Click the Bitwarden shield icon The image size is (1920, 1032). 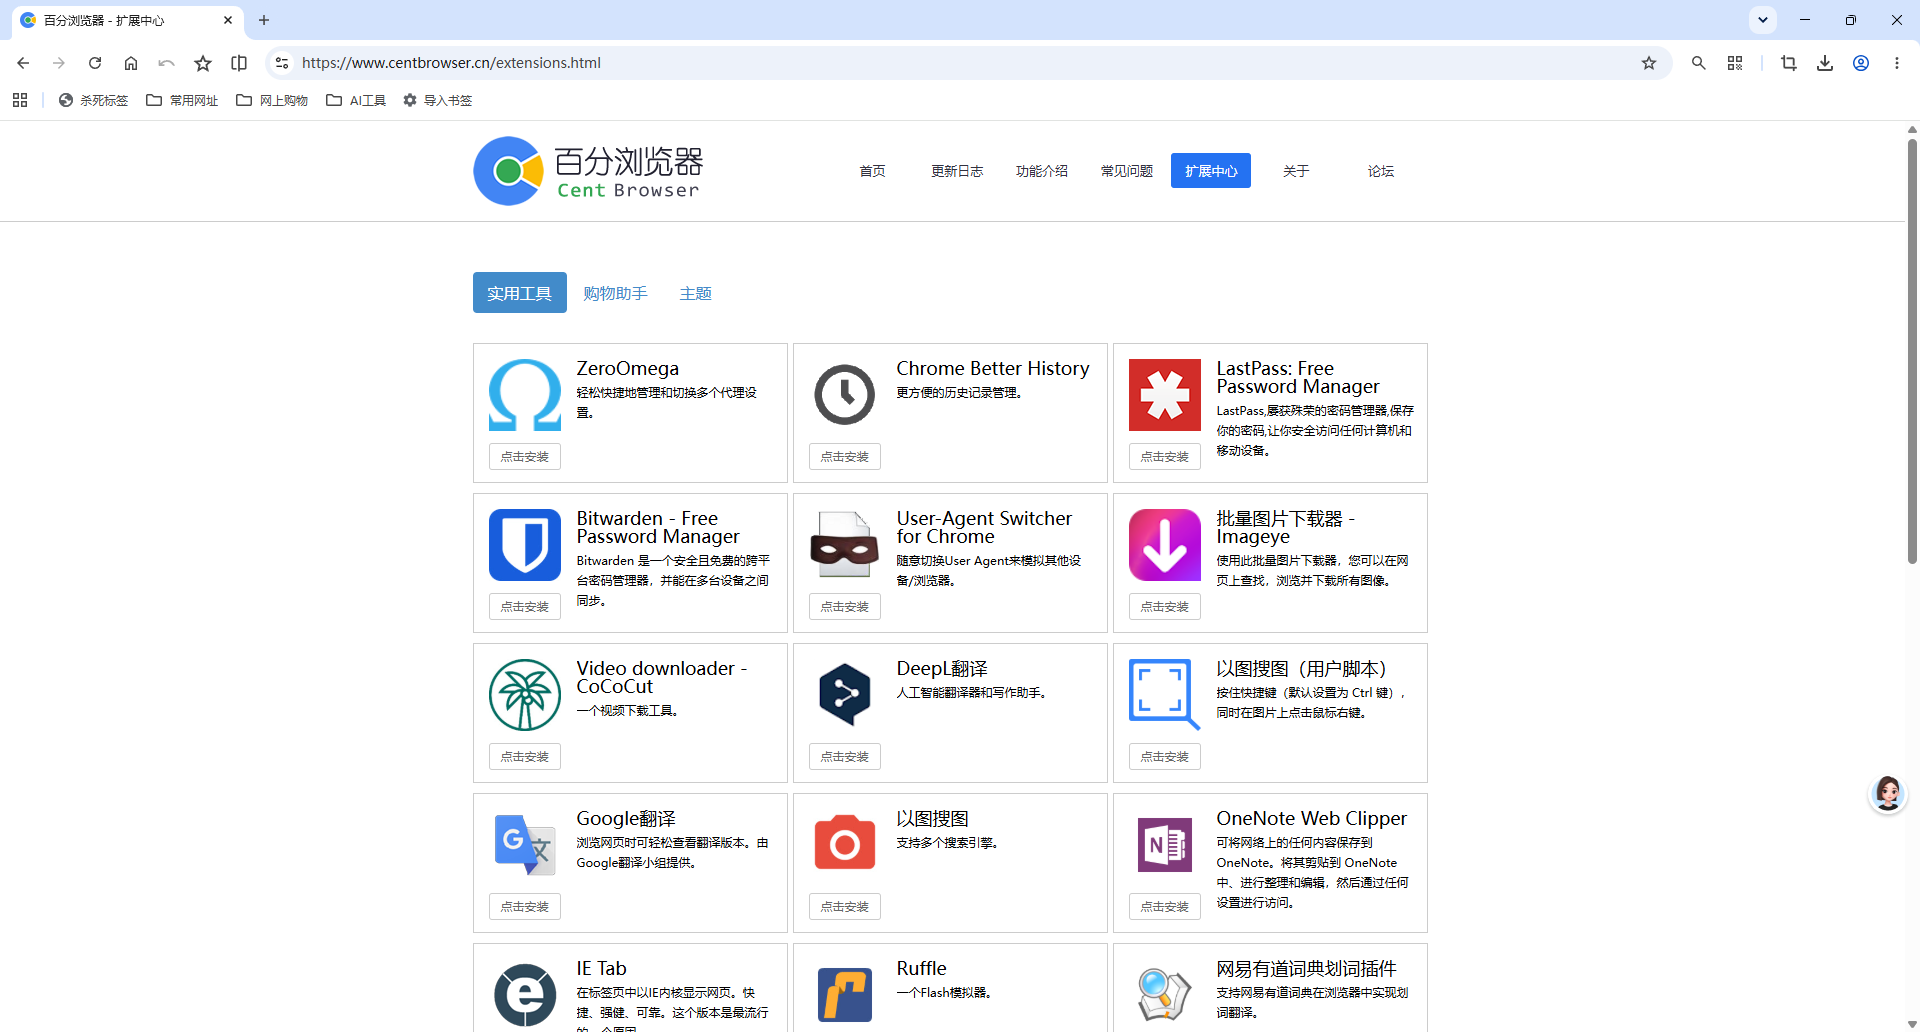pos(525,545)
